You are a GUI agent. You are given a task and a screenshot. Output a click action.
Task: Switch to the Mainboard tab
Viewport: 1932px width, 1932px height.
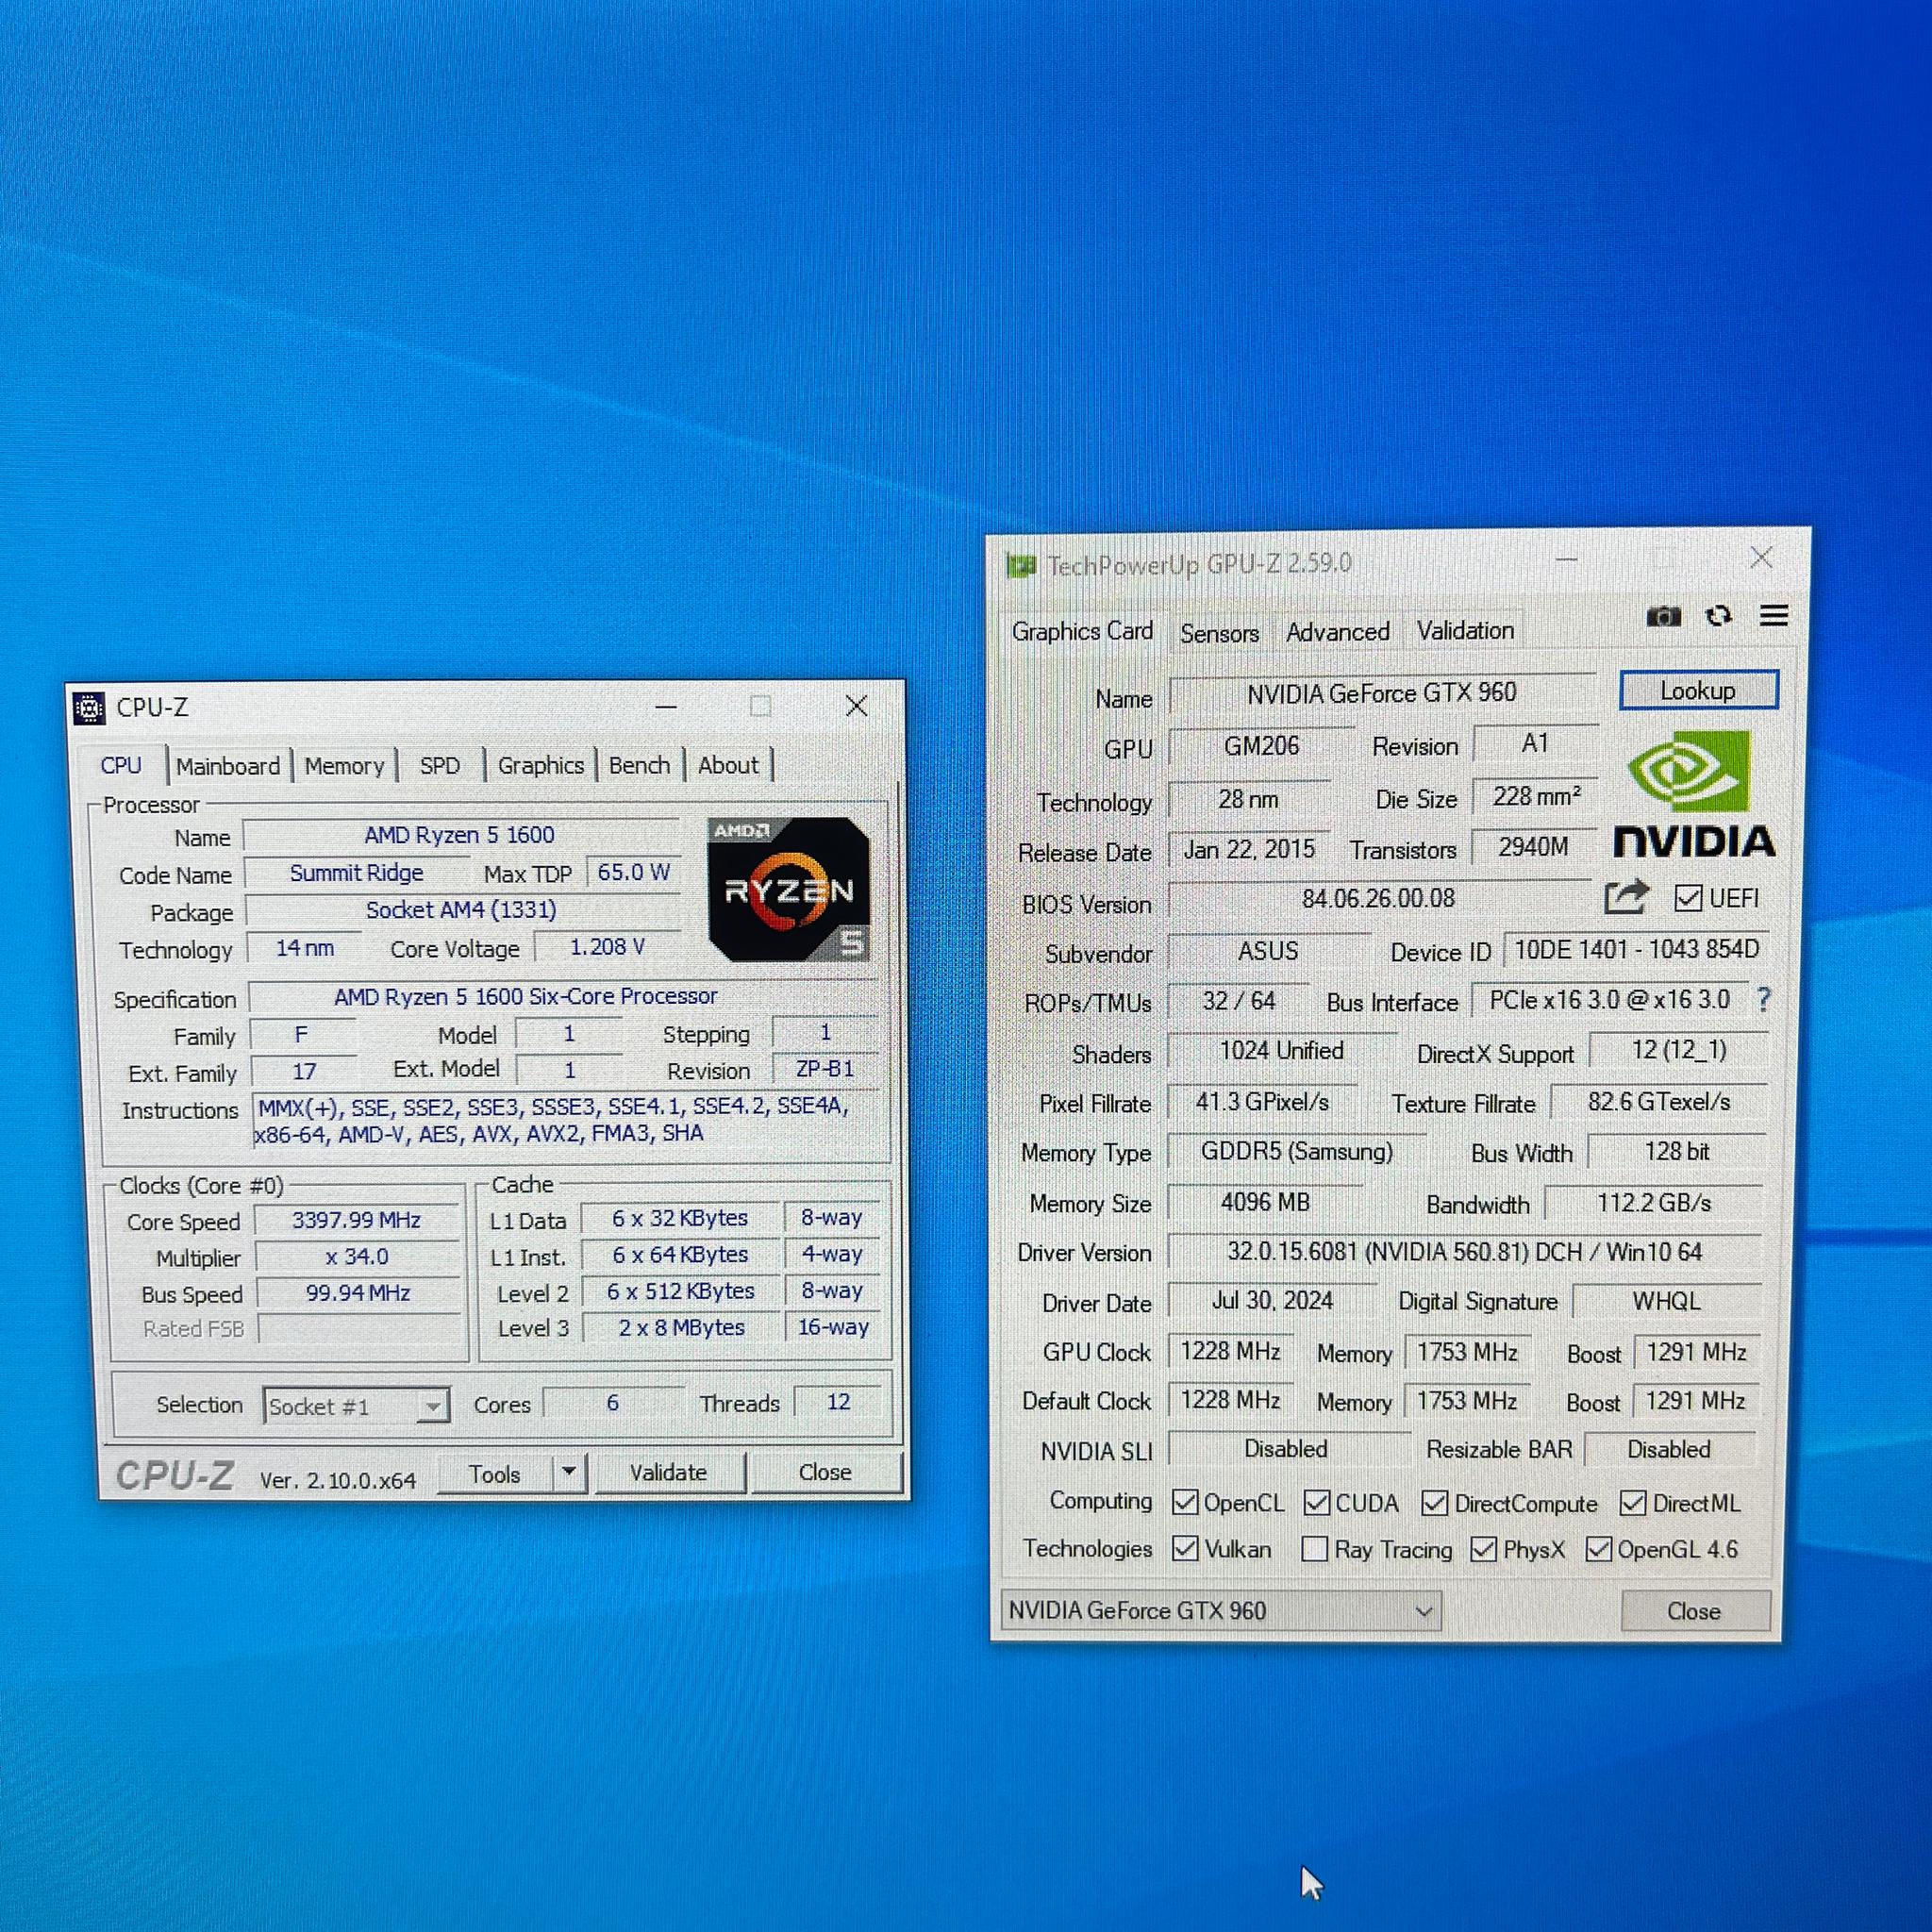point(228,766)
